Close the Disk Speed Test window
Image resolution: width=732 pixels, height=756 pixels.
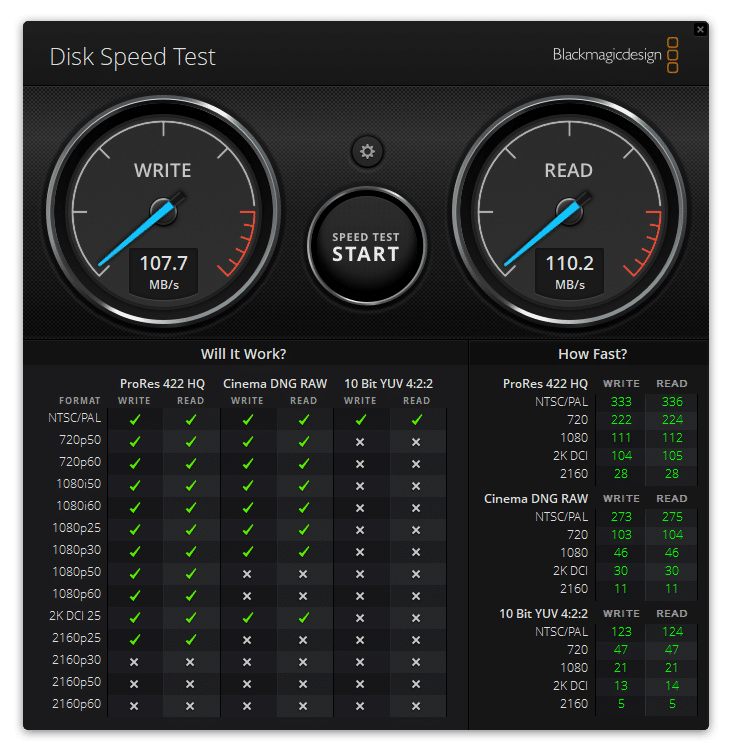tap(700, 30)
